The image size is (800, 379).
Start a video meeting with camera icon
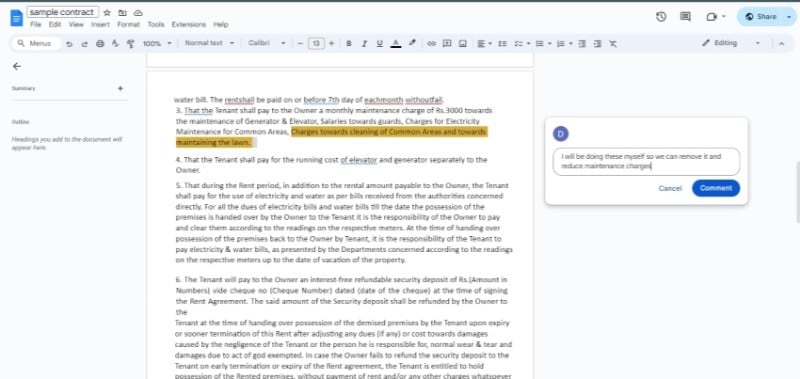pos(712,17)
